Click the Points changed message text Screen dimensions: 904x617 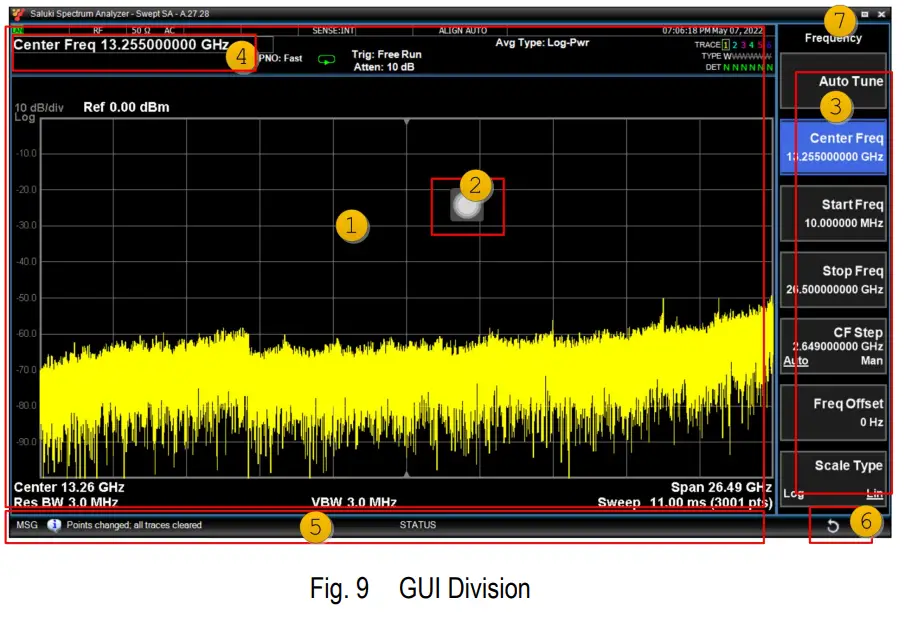(134, 525)
